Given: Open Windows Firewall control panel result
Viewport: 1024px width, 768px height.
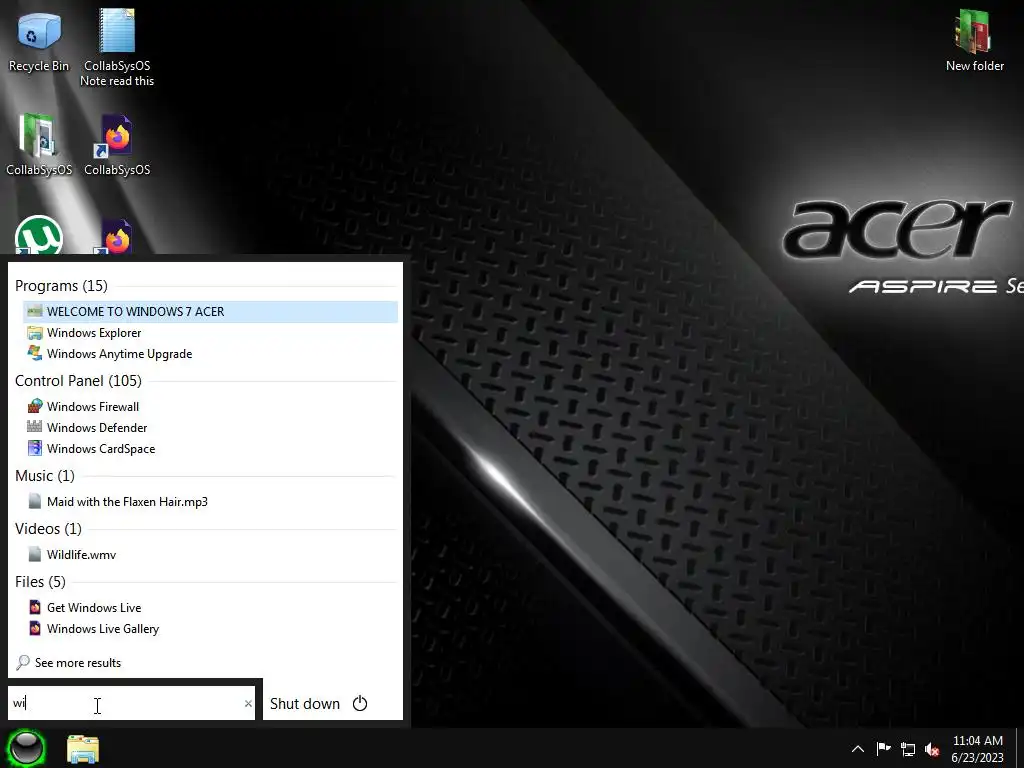Looking at the screenshot, I should (x=210, y=407).
